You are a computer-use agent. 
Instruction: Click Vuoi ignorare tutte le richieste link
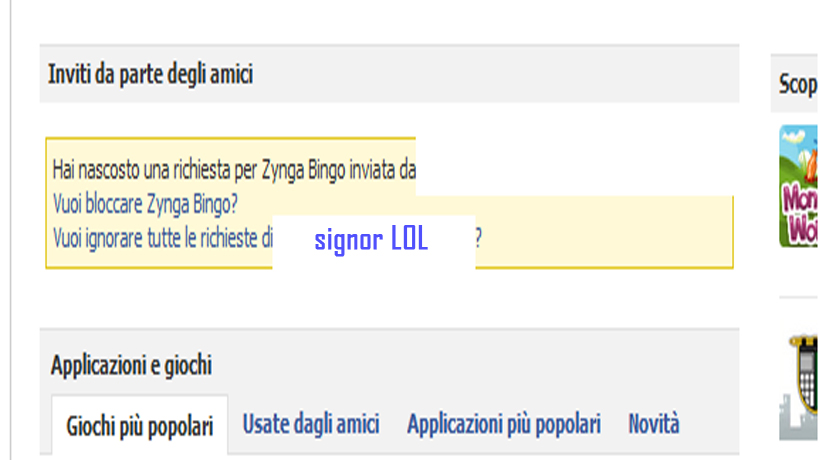tap(162, 238)
